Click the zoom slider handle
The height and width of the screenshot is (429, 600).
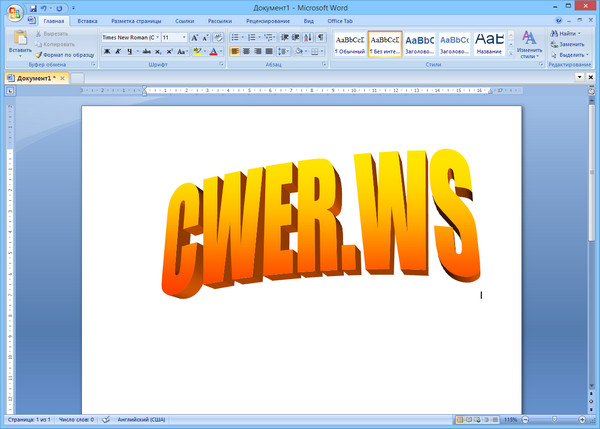554,419
